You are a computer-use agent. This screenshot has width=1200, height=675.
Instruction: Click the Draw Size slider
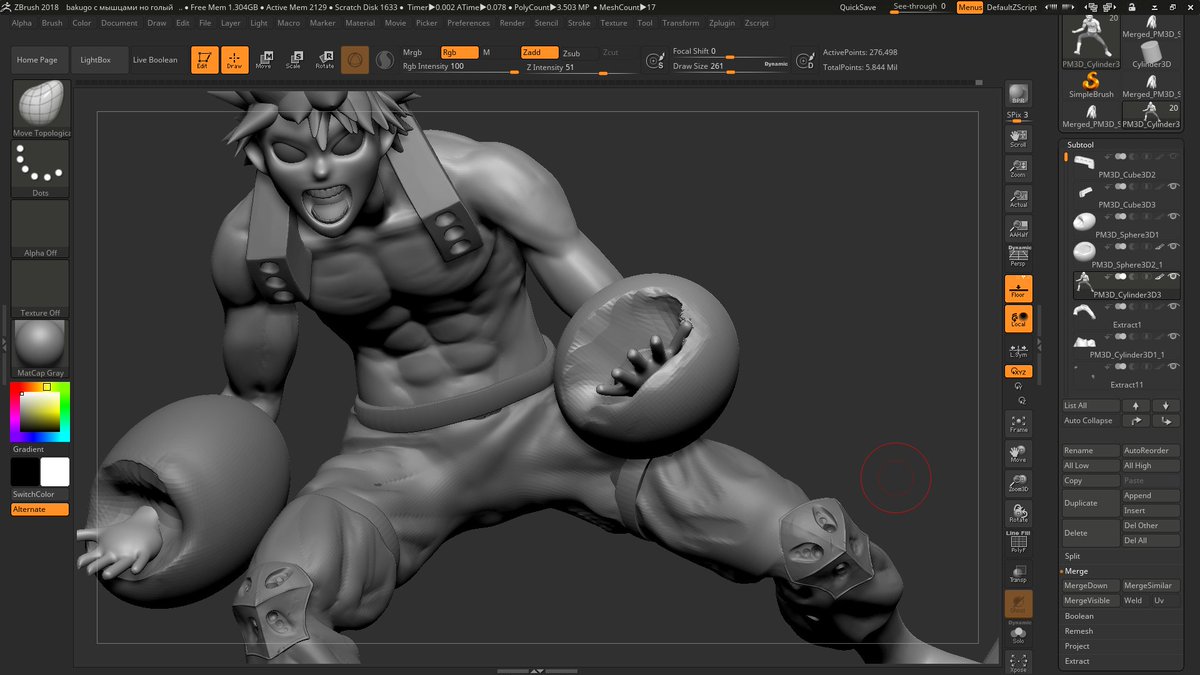pos(729,67)
